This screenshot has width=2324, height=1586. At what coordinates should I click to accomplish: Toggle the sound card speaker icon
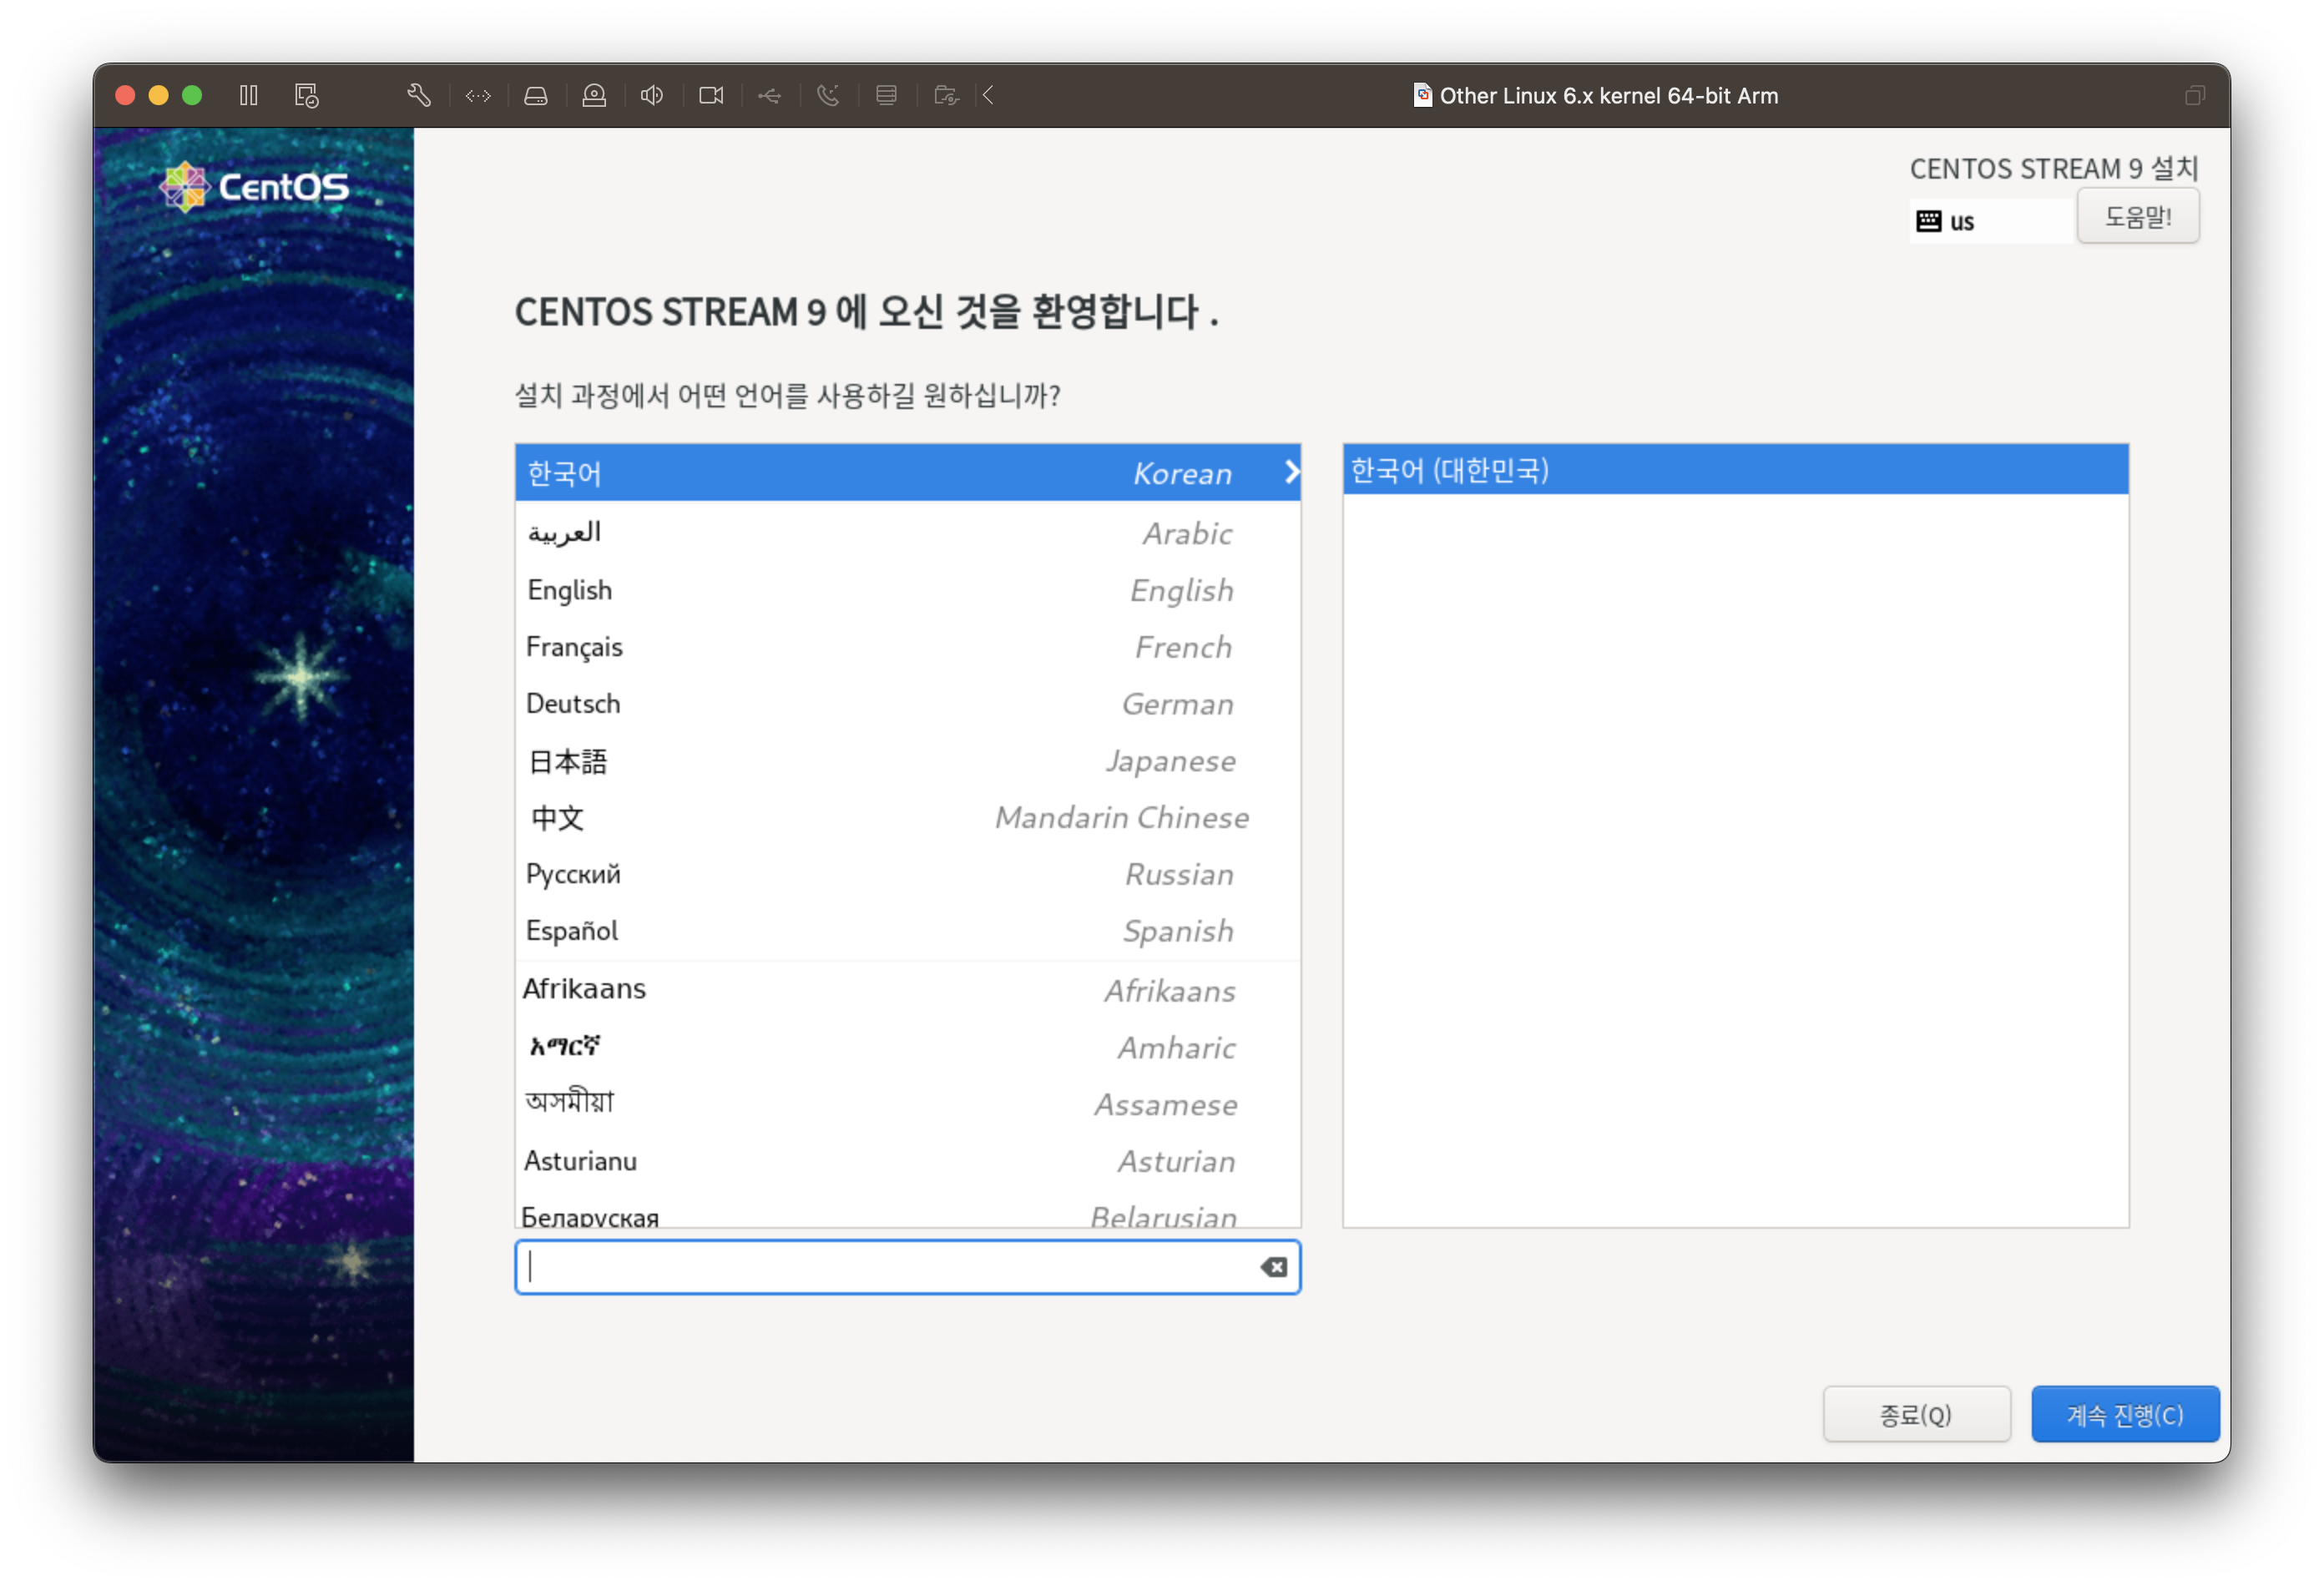[652, 96]
